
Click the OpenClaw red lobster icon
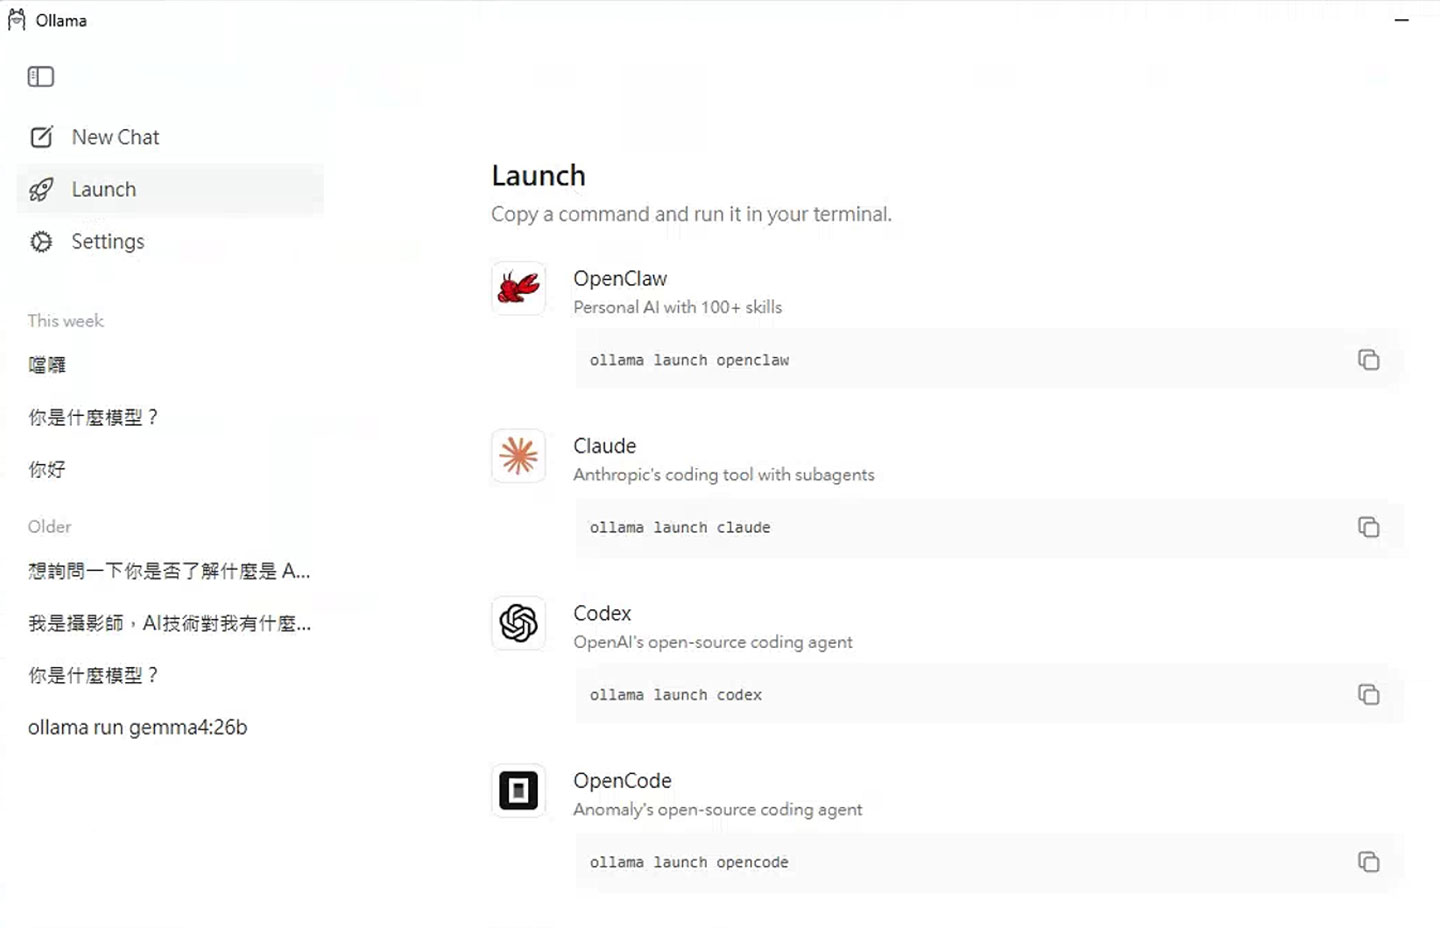tap(518, 288)
